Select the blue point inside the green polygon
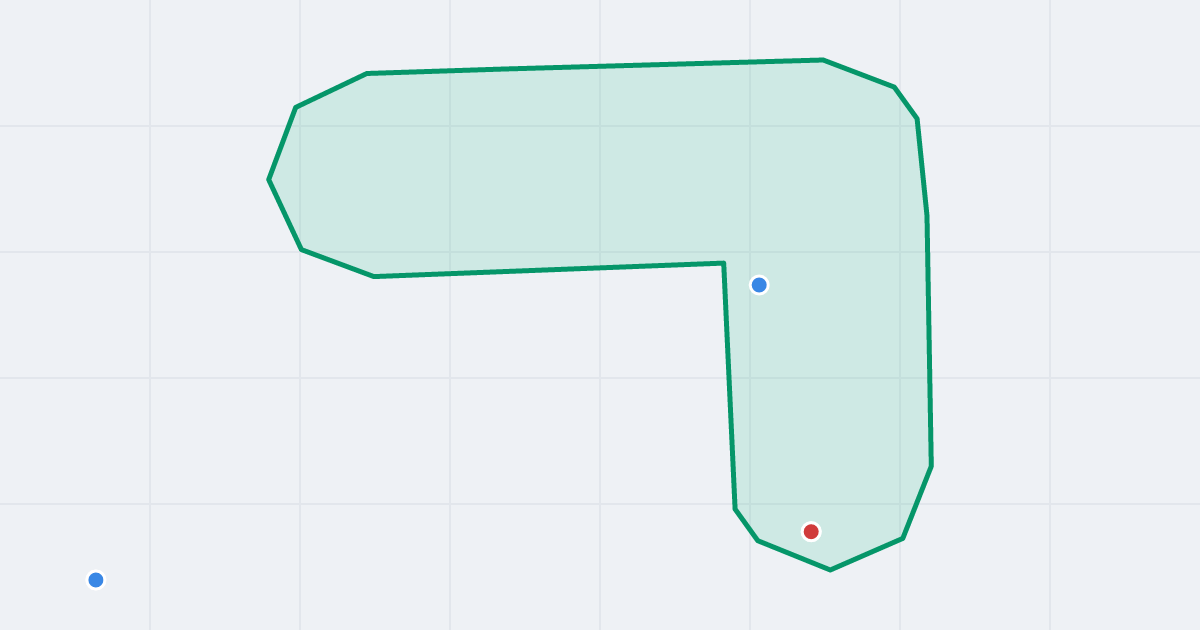This screenshot has height=630, width=1200. pyautogui.click(x=759, y=285)
